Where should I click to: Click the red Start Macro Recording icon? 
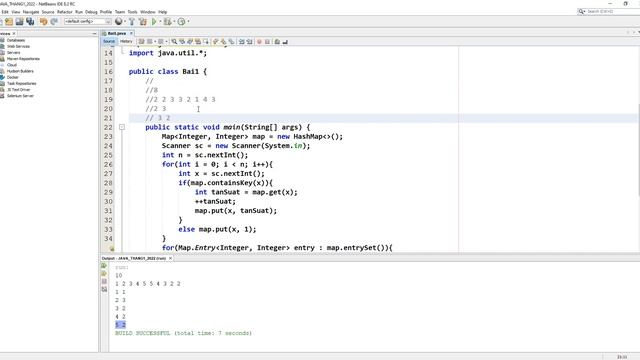pyautogui.click(x=259, y=41)
